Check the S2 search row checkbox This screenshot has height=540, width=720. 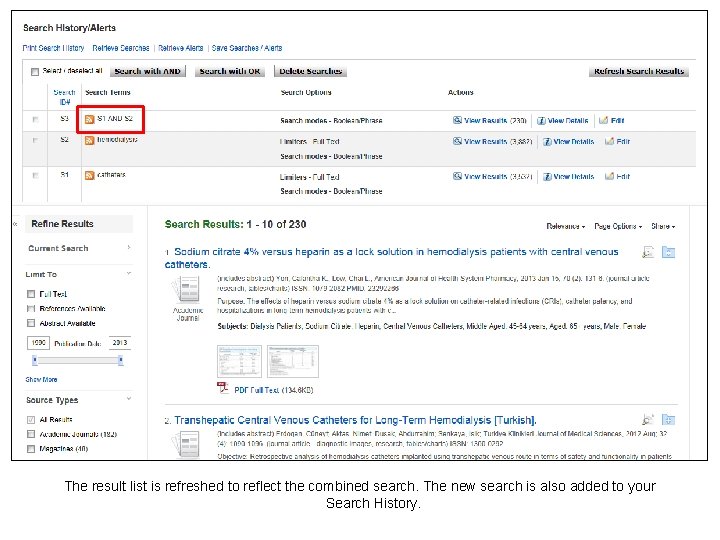click(35, 140)
